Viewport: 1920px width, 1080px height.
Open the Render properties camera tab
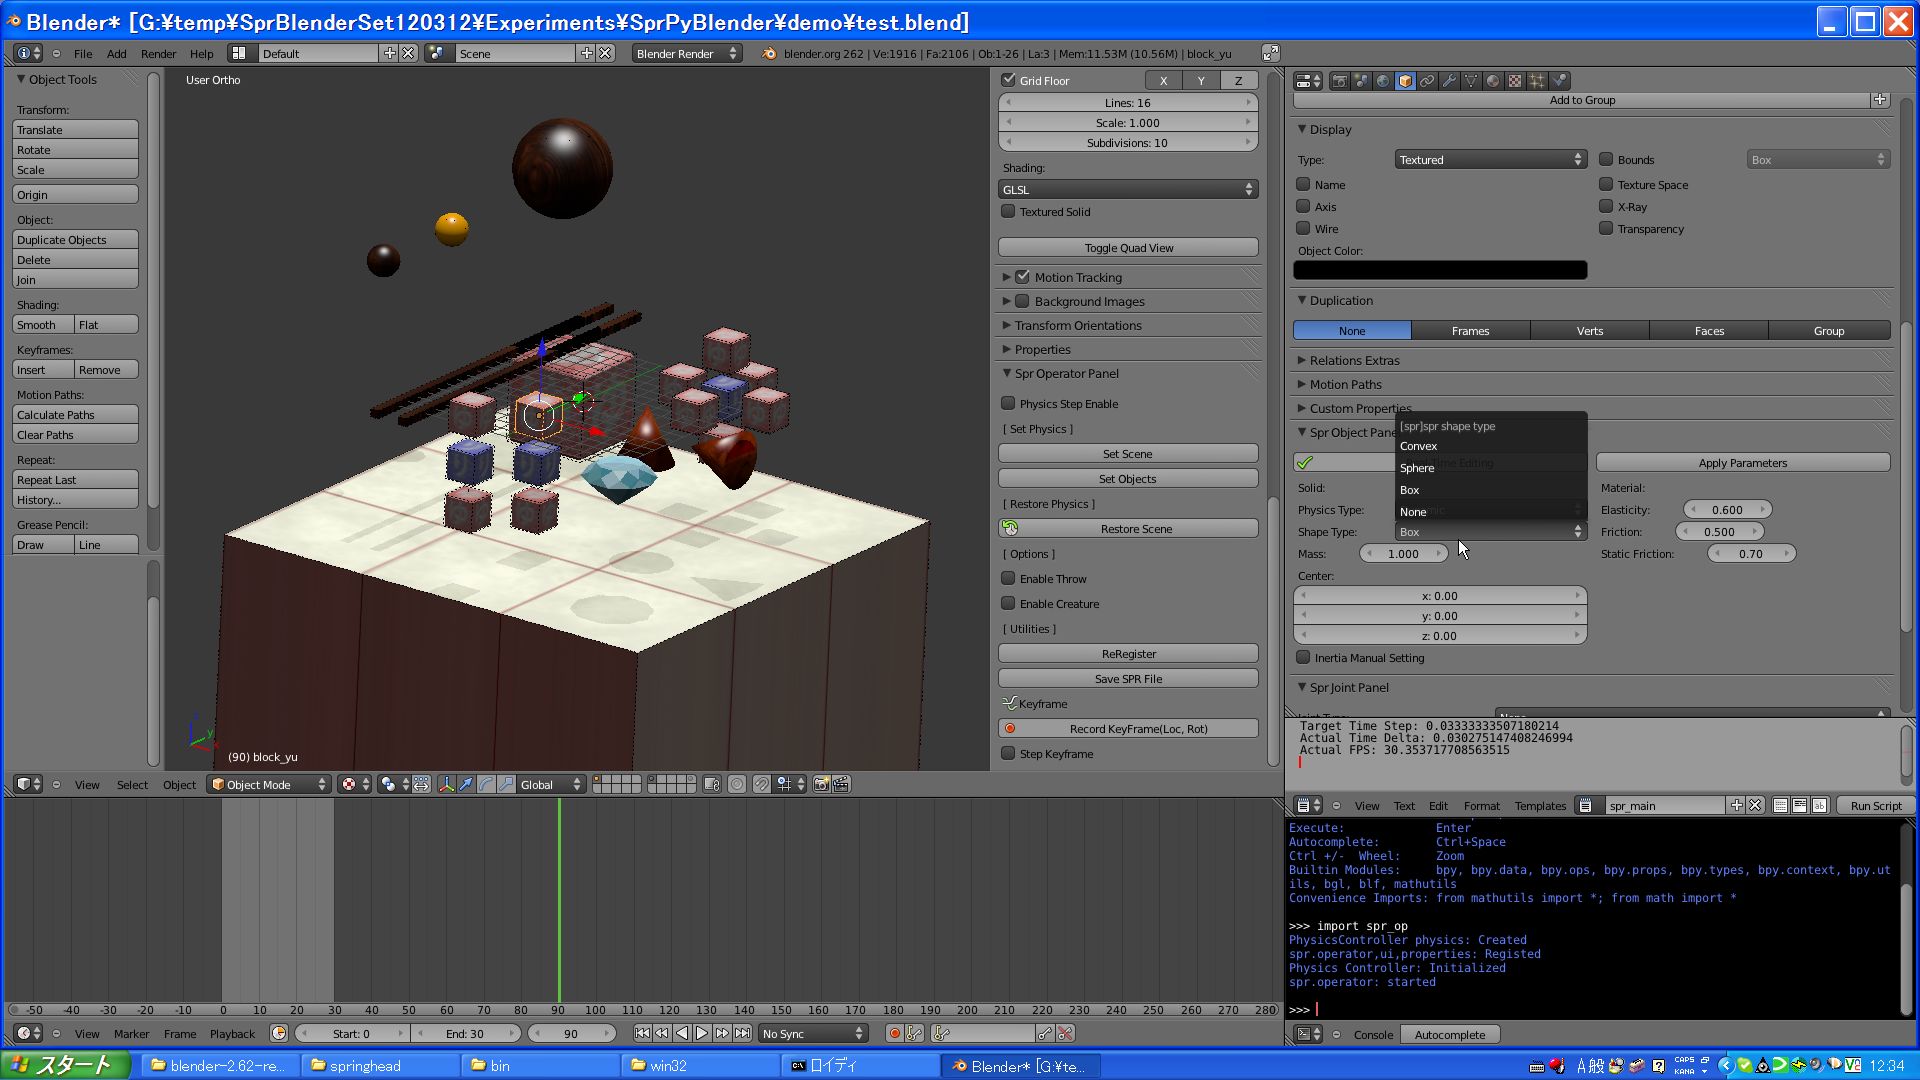(1339, 81)
